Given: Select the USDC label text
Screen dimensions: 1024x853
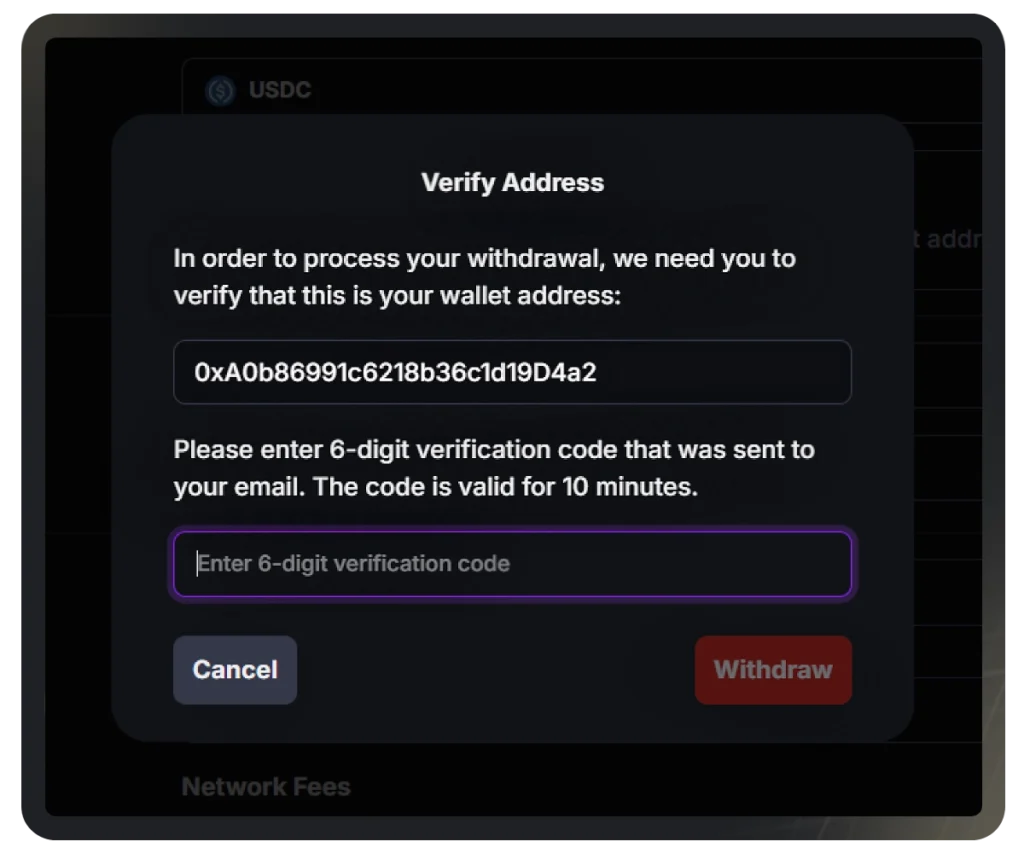Looking at the screenshot, I should coord(280,90).
